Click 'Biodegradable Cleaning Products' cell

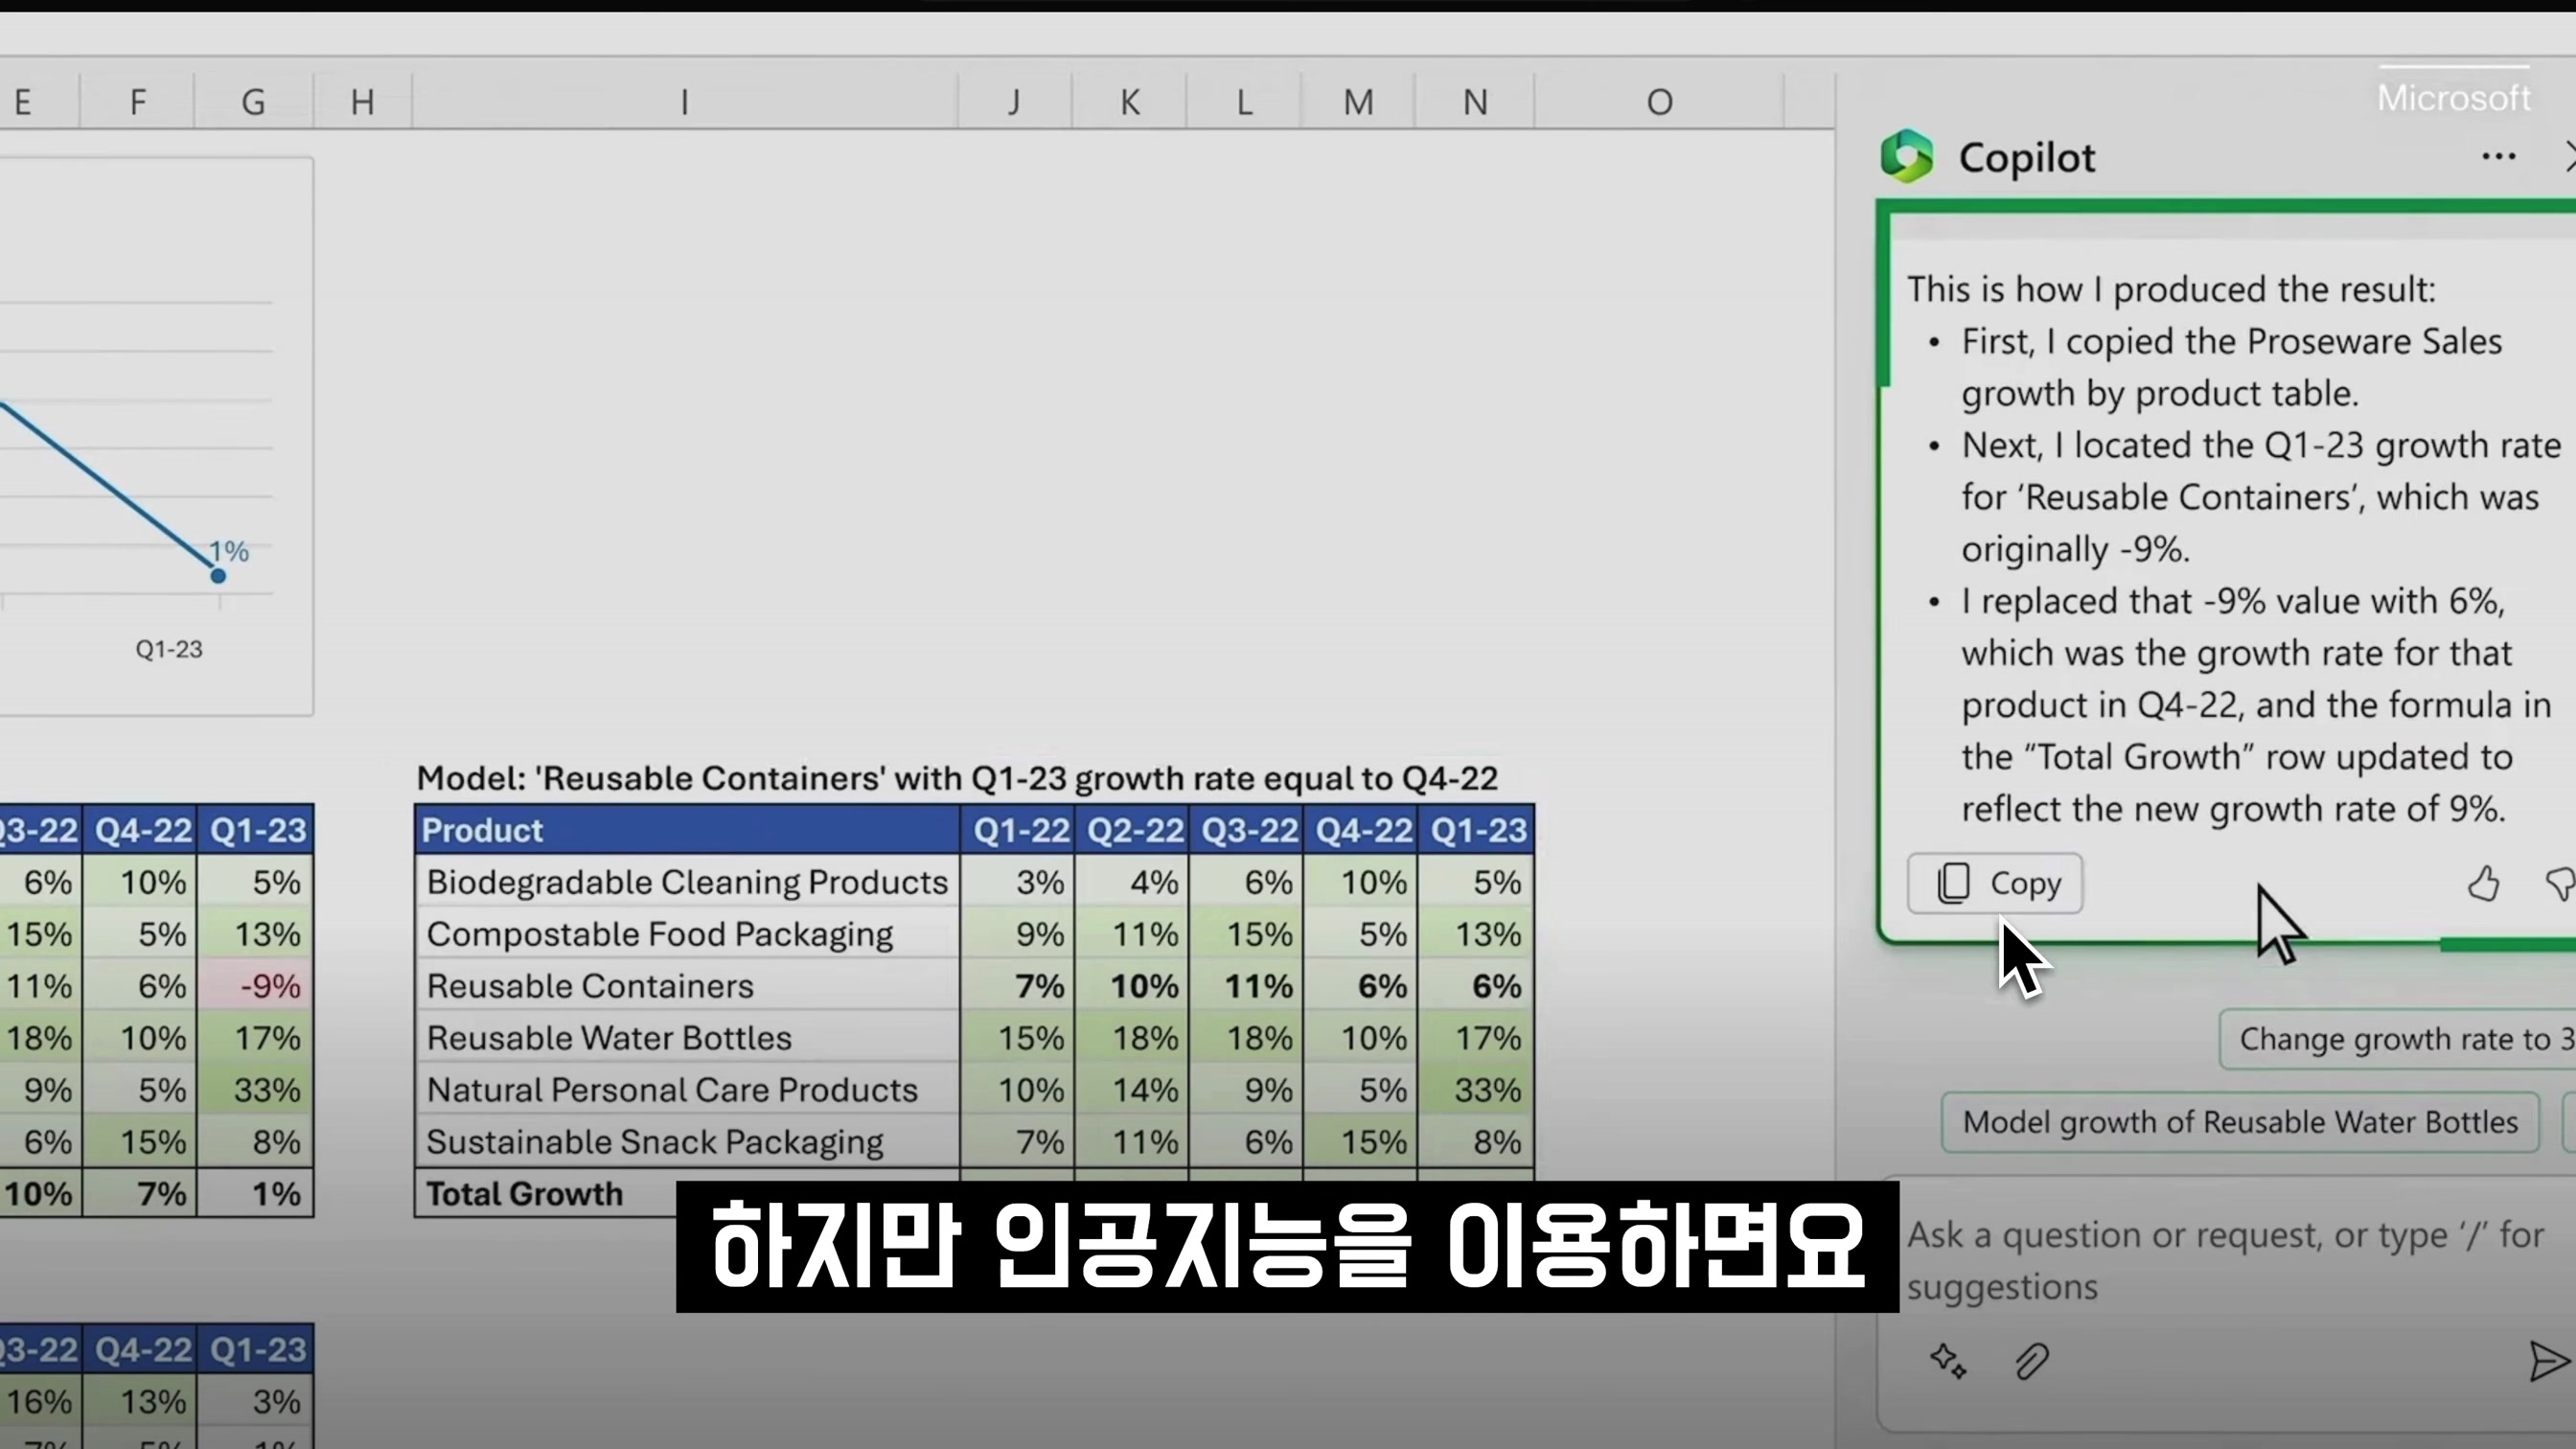point(687,882)
